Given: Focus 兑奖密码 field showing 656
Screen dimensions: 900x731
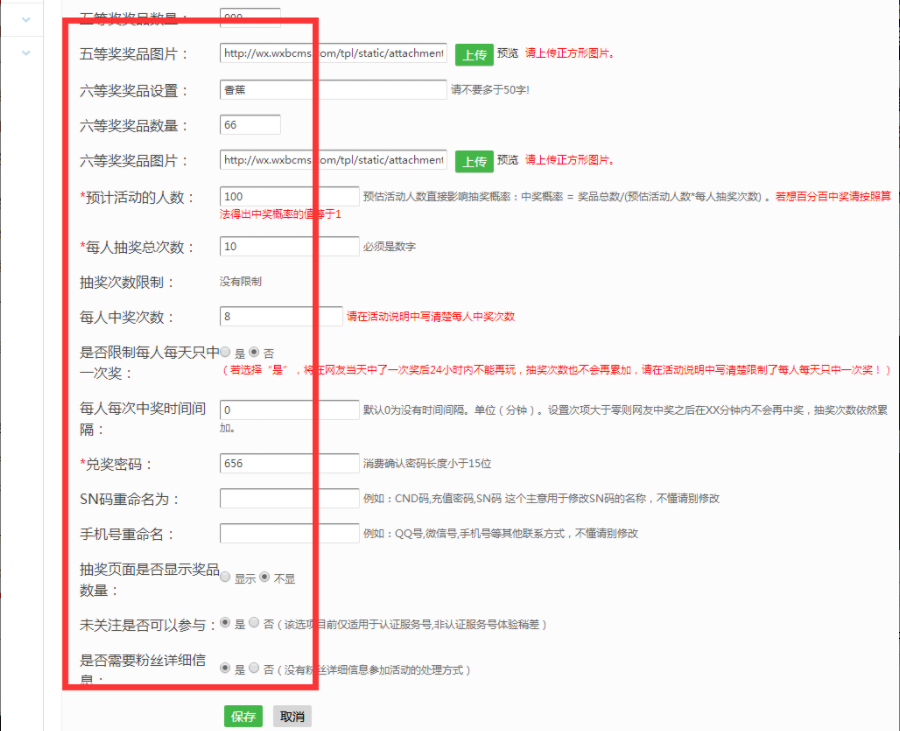Looking at the screenshot, I should (289, 463).
